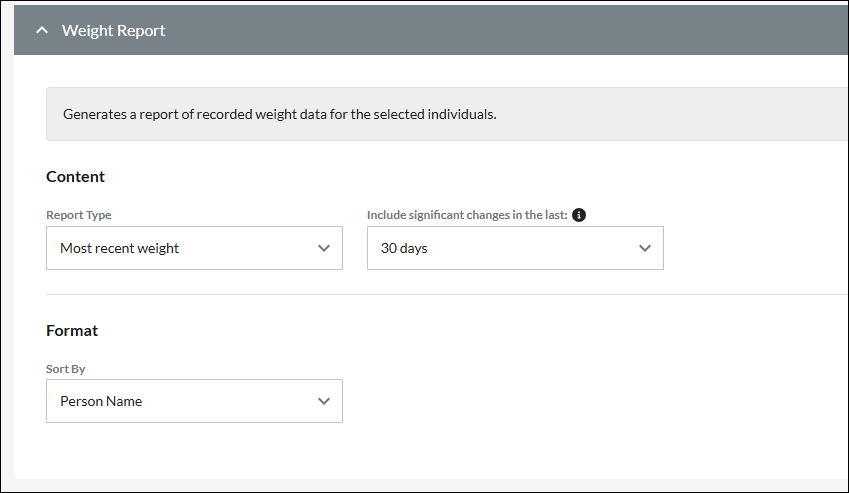Click the Report Type field label
This screenshot has width=849, height=493.
(x=79, y=215)
